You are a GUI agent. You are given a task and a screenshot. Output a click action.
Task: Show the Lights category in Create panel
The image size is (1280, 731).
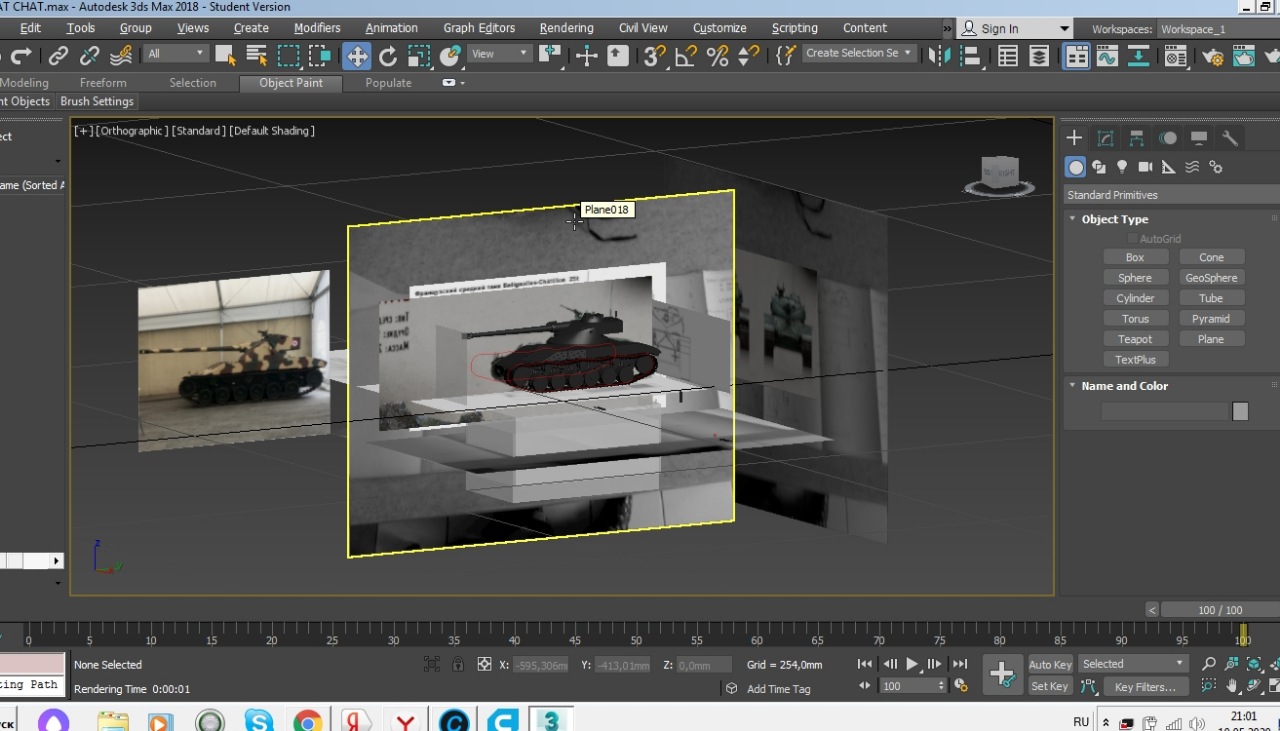(1122, 167)
